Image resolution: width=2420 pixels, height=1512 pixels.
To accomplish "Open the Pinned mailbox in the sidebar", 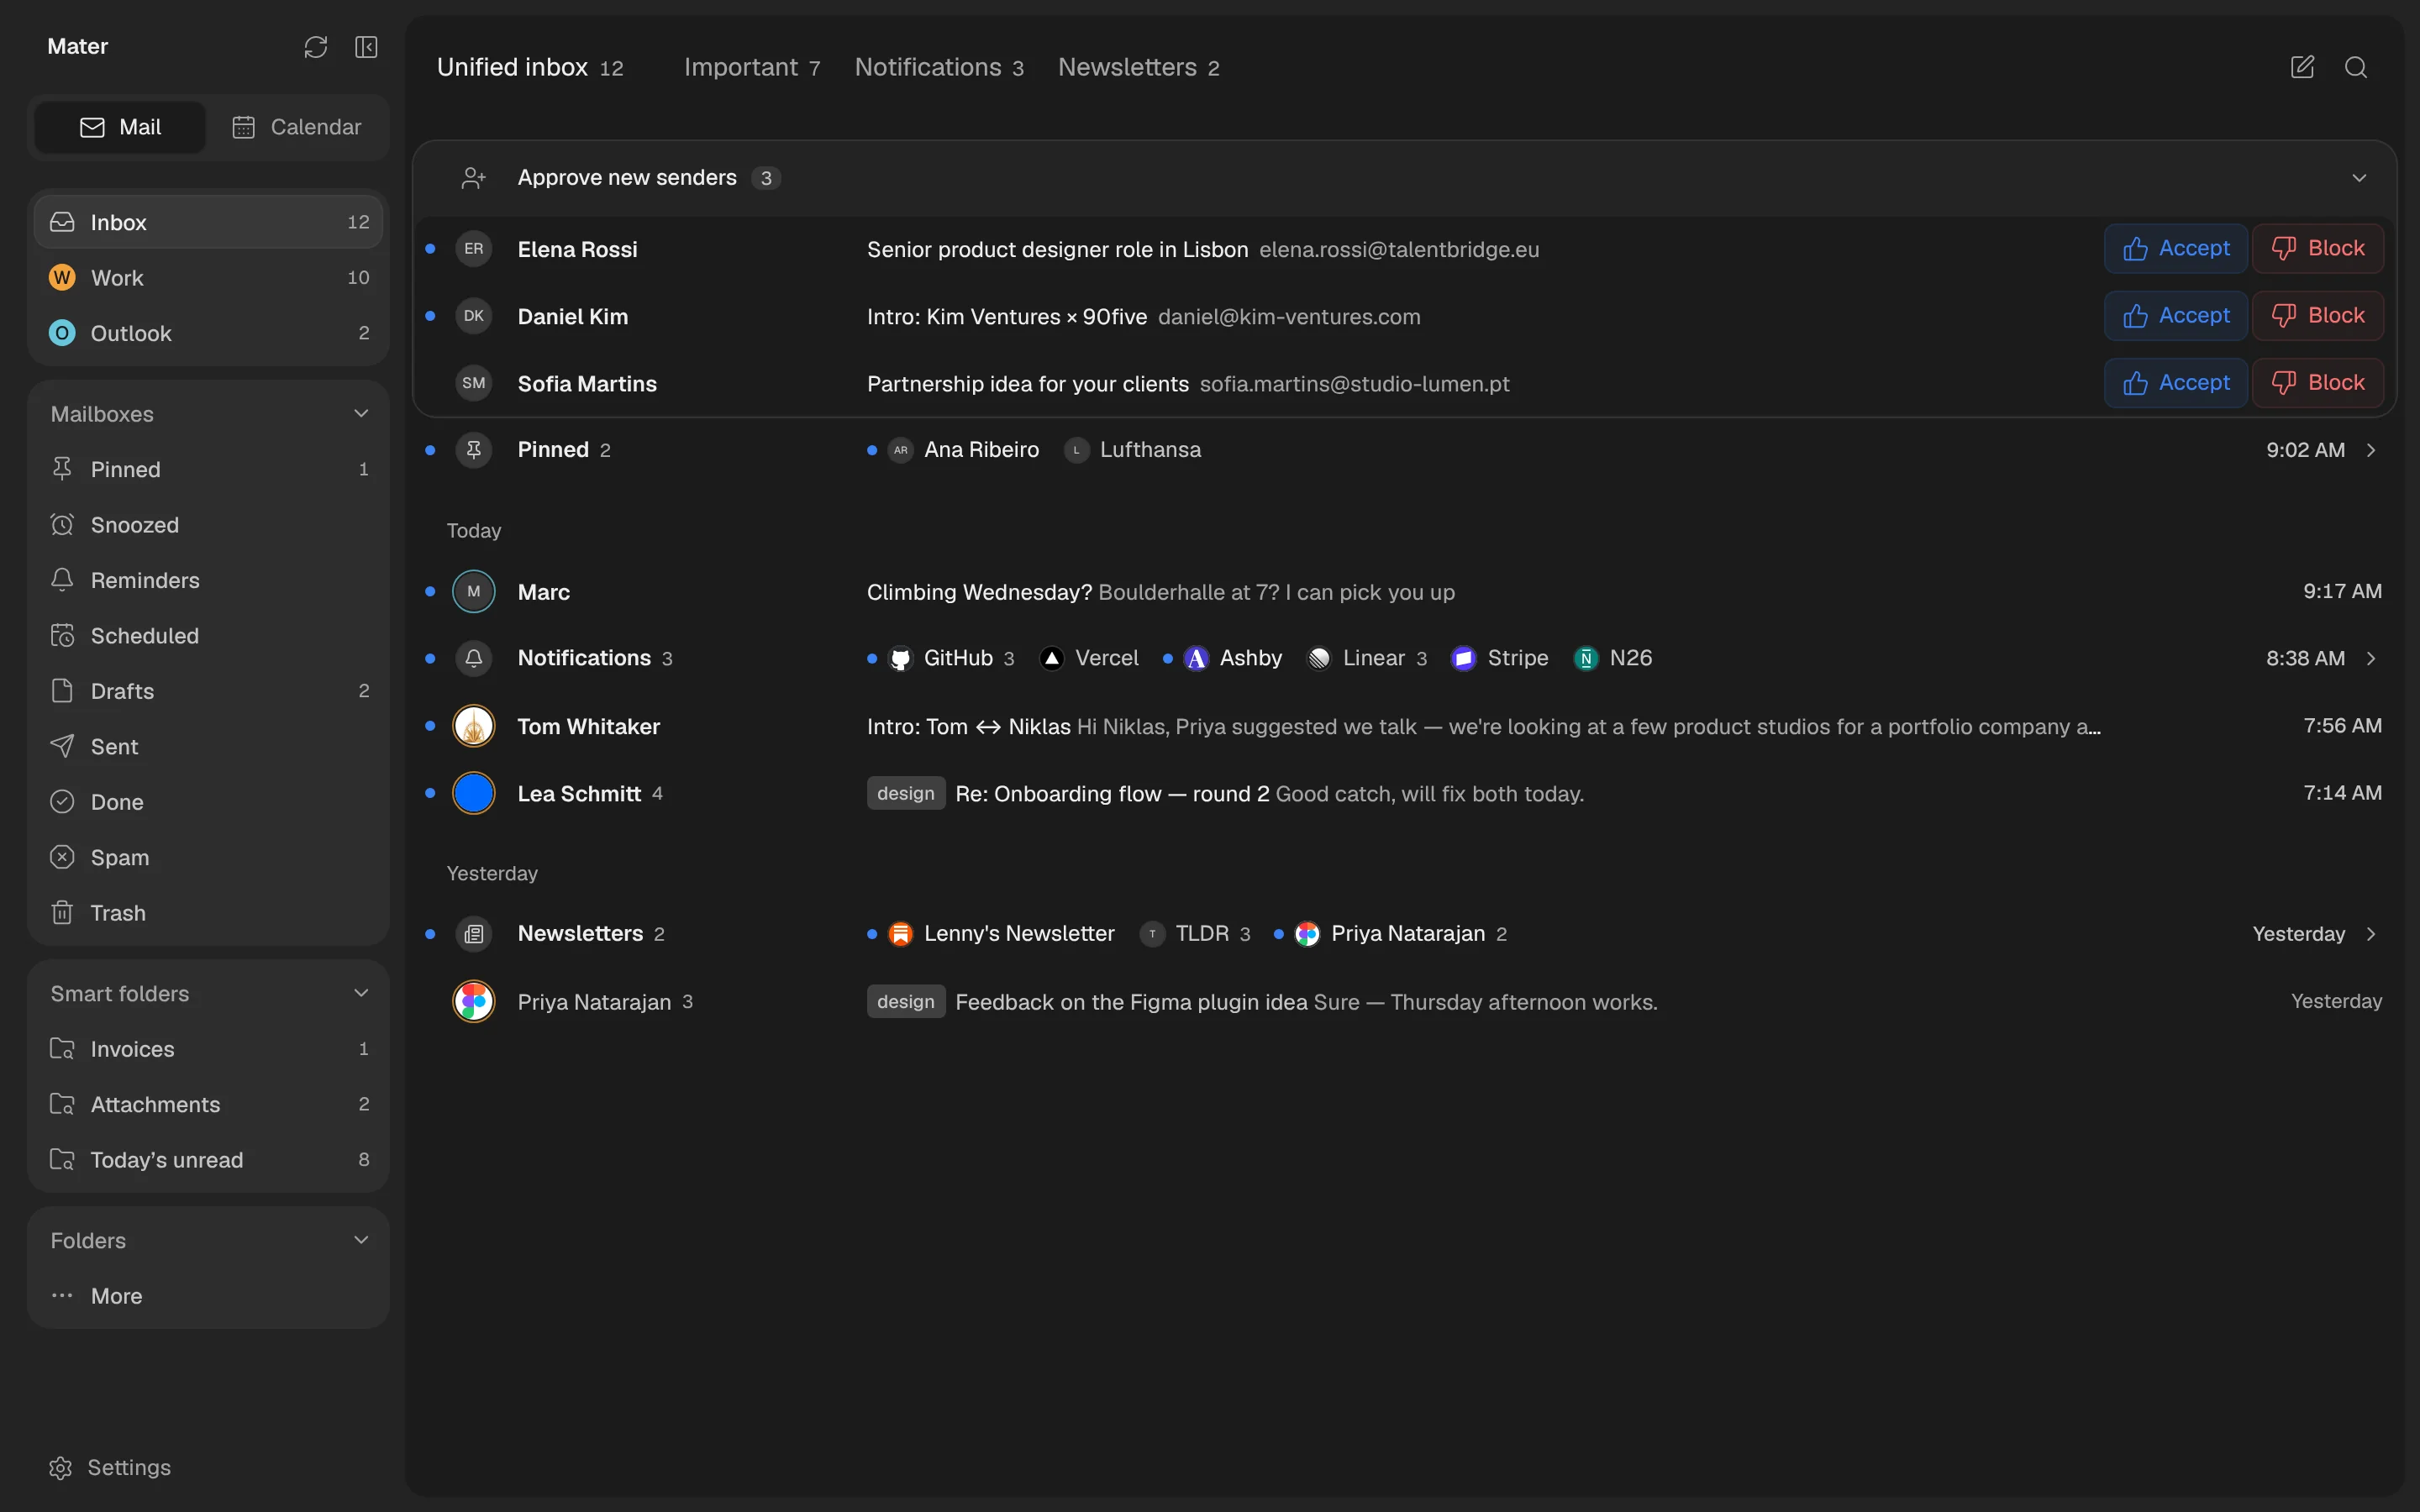I will coord(208,469).
